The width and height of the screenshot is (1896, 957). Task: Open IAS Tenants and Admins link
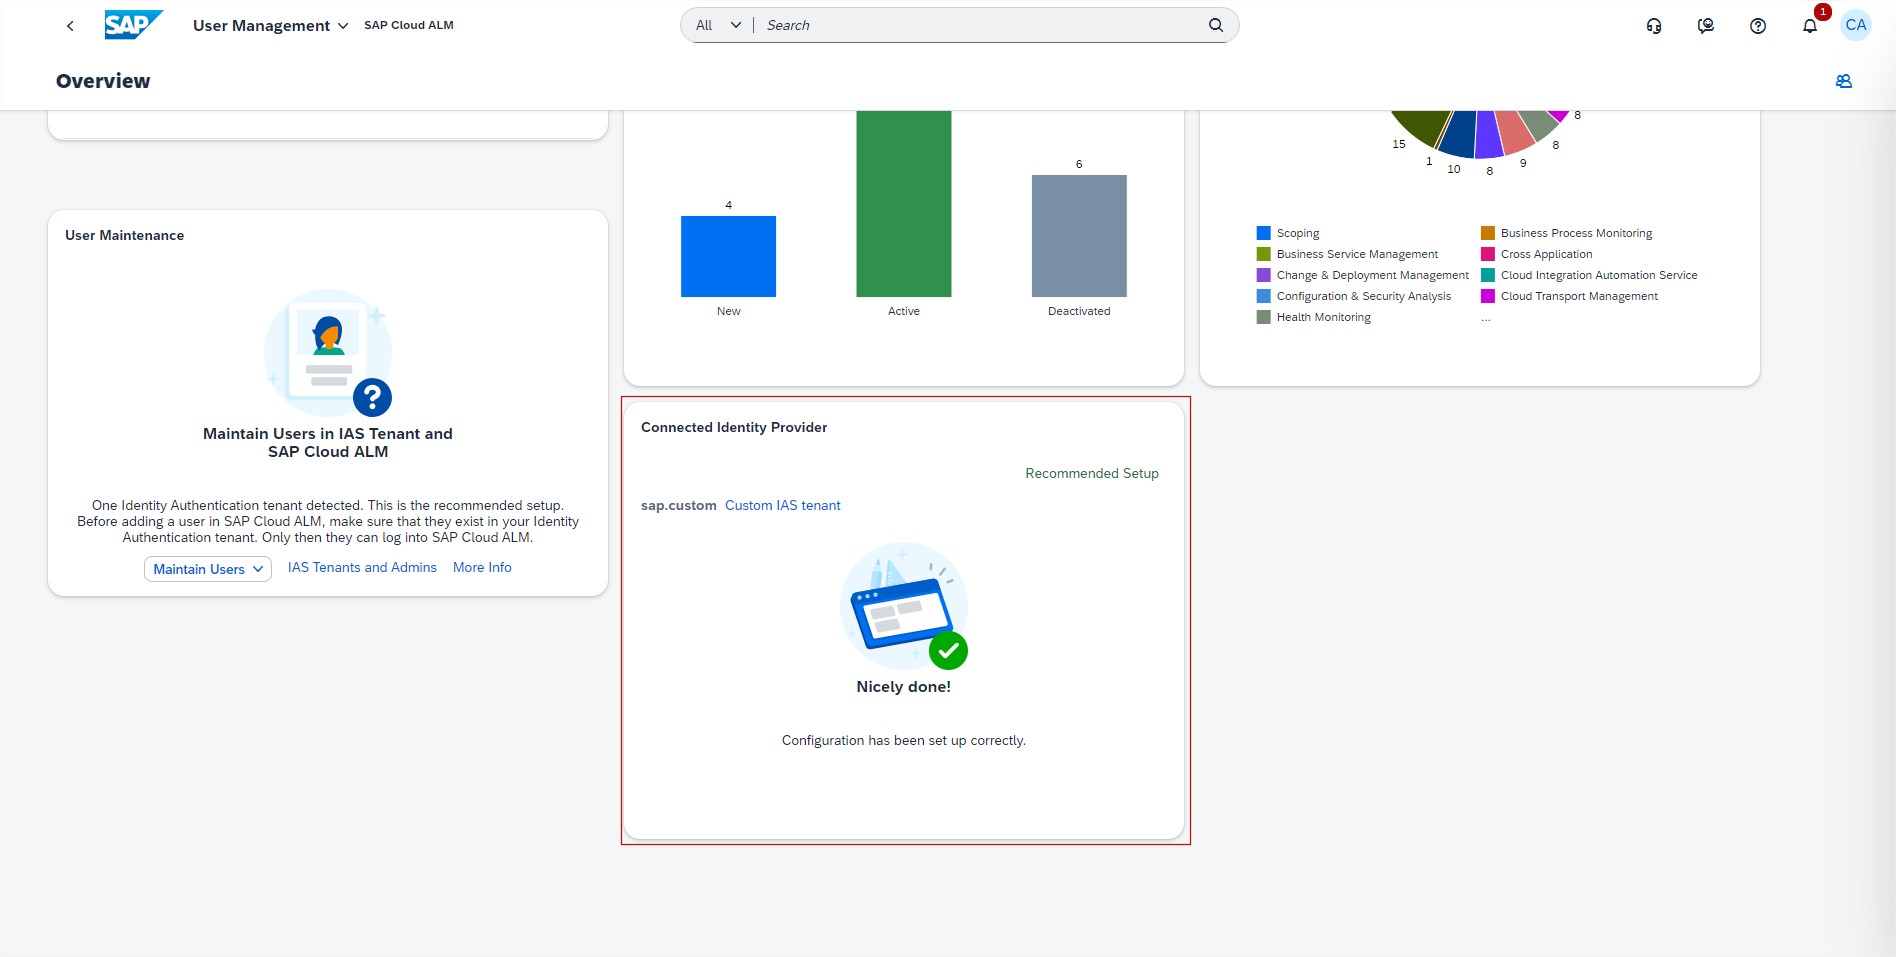[362, 568]
